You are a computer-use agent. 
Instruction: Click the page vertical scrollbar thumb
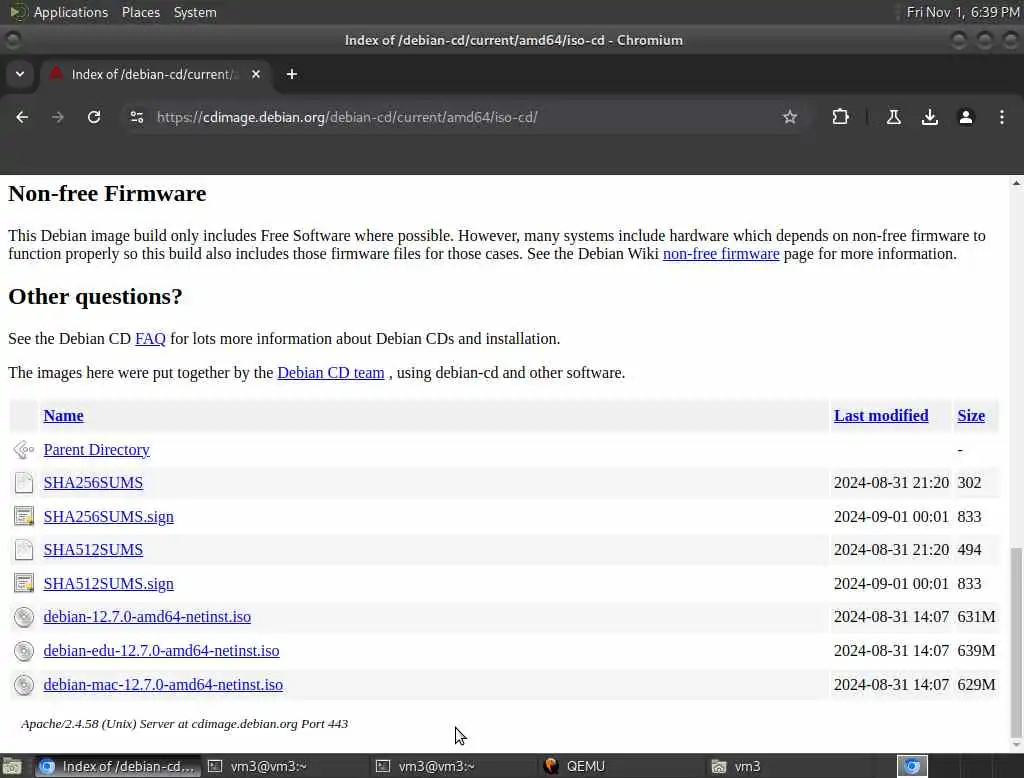tap(1016, 641)
